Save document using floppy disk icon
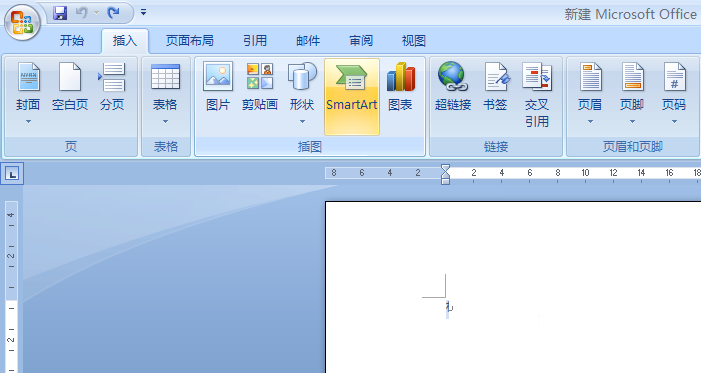This screenshot has height=373, width=701. 60,13
